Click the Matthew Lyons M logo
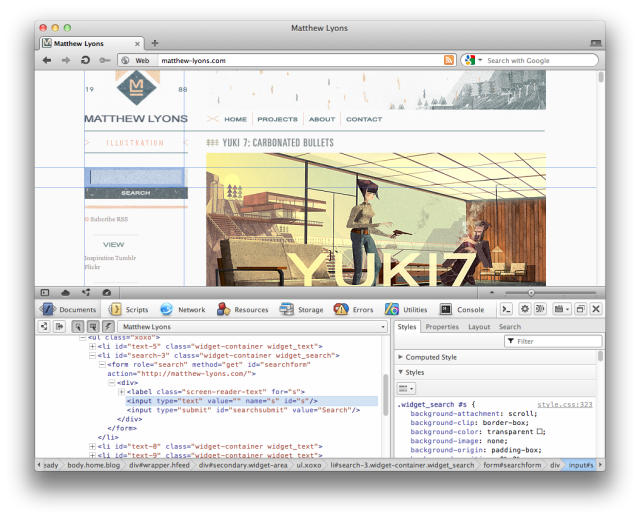This screenshot has width=640, height=519. pyautogui.click(x=136, y=87)
